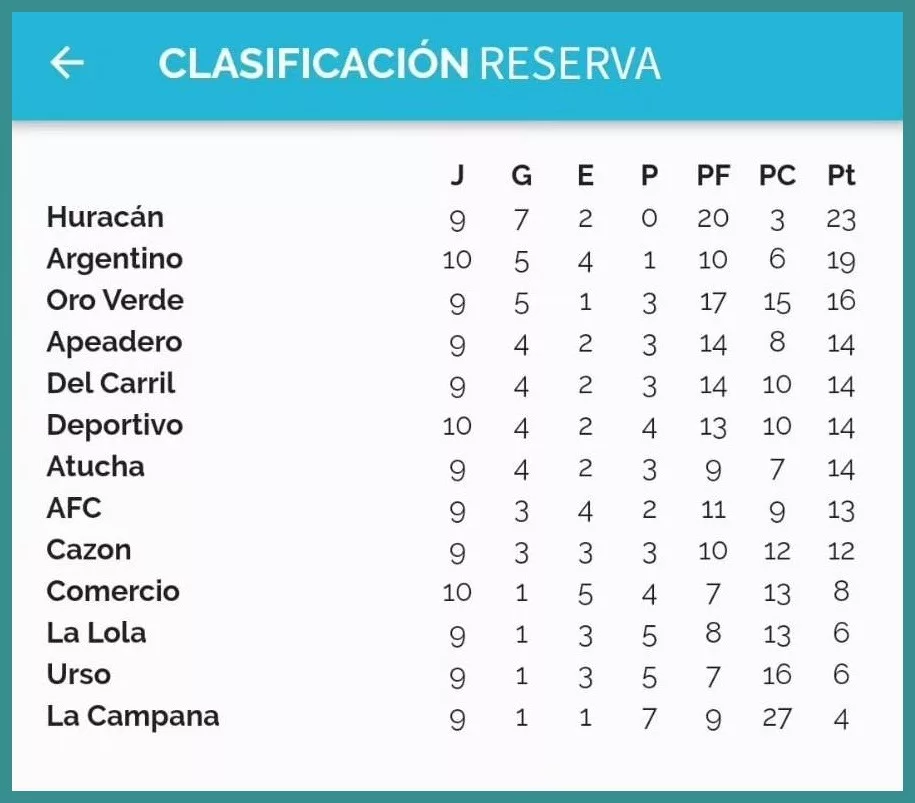
Task: Select the Huracán team row
Action: click(x=105, y=217)
